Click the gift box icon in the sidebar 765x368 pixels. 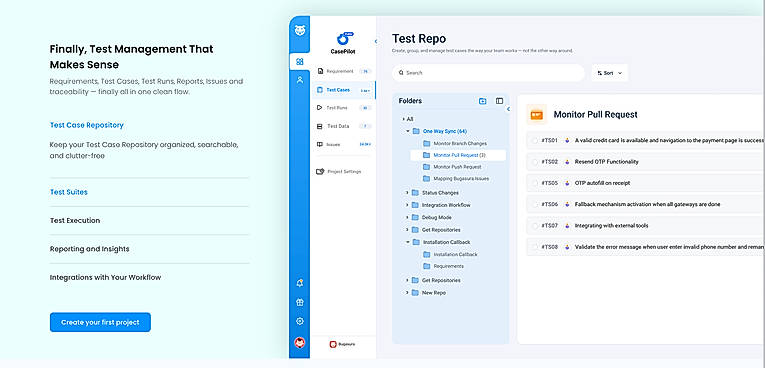300,302
